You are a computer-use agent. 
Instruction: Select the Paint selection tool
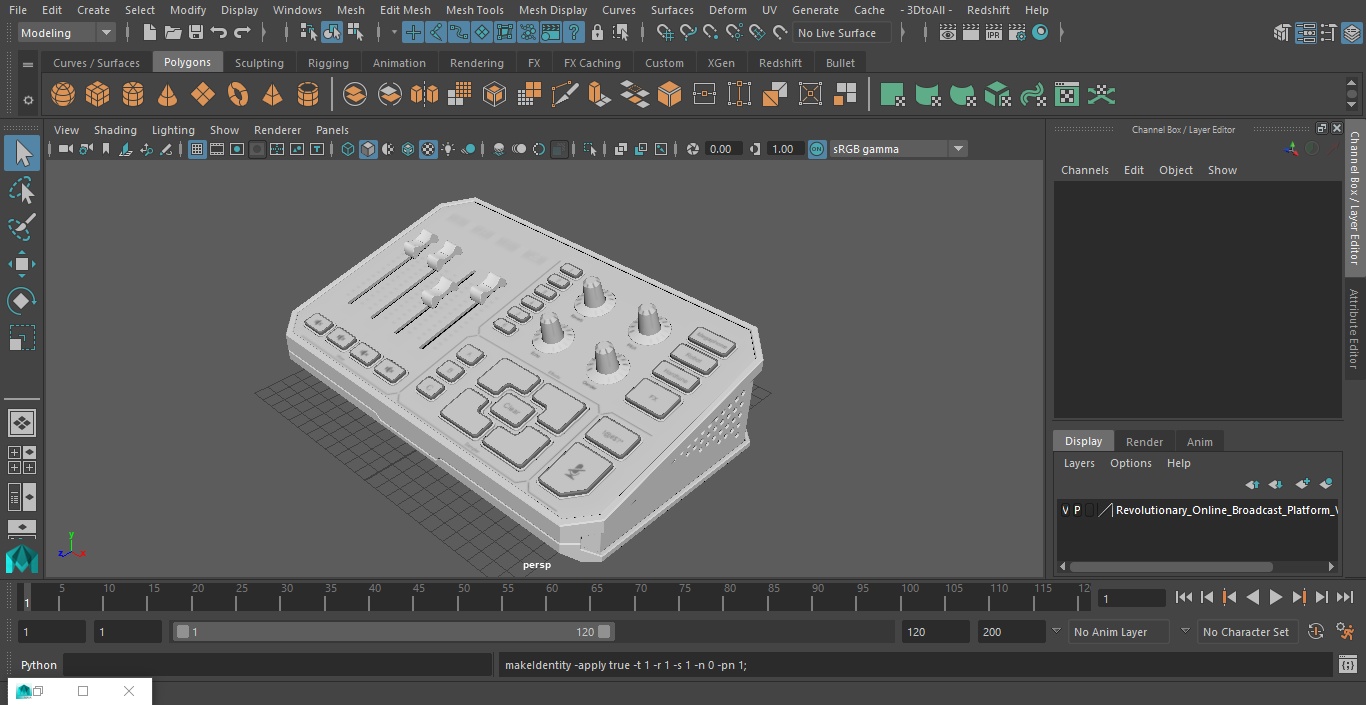click(x=22, y=227)
